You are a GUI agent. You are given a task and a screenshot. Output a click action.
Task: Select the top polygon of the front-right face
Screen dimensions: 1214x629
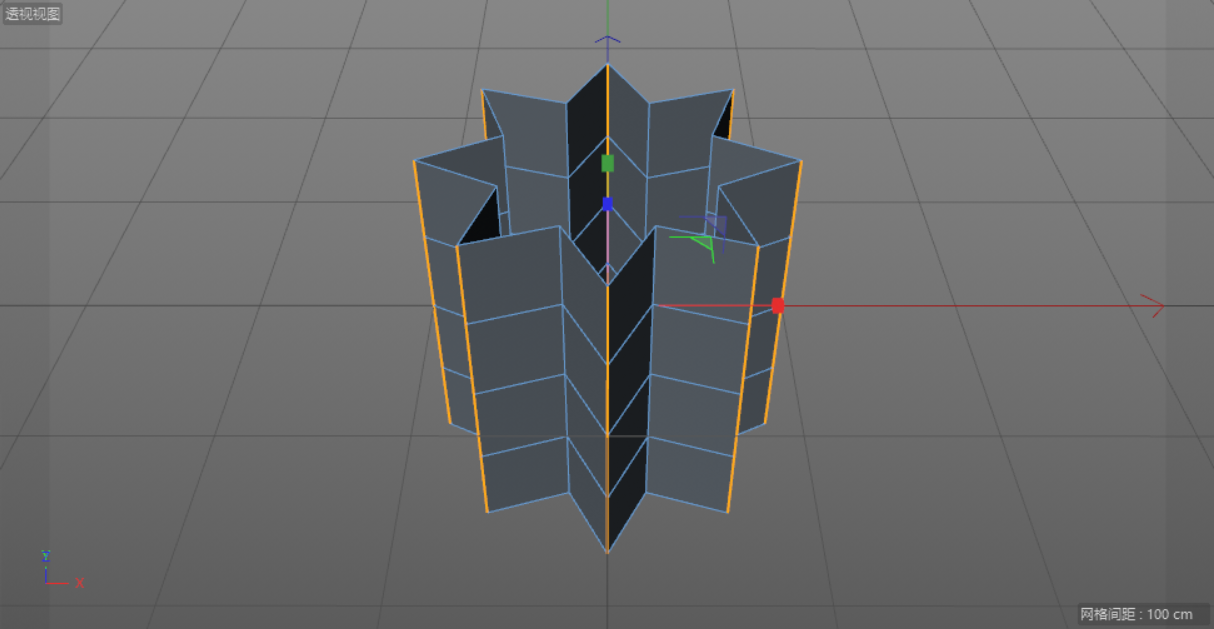(x=703, y=272)
